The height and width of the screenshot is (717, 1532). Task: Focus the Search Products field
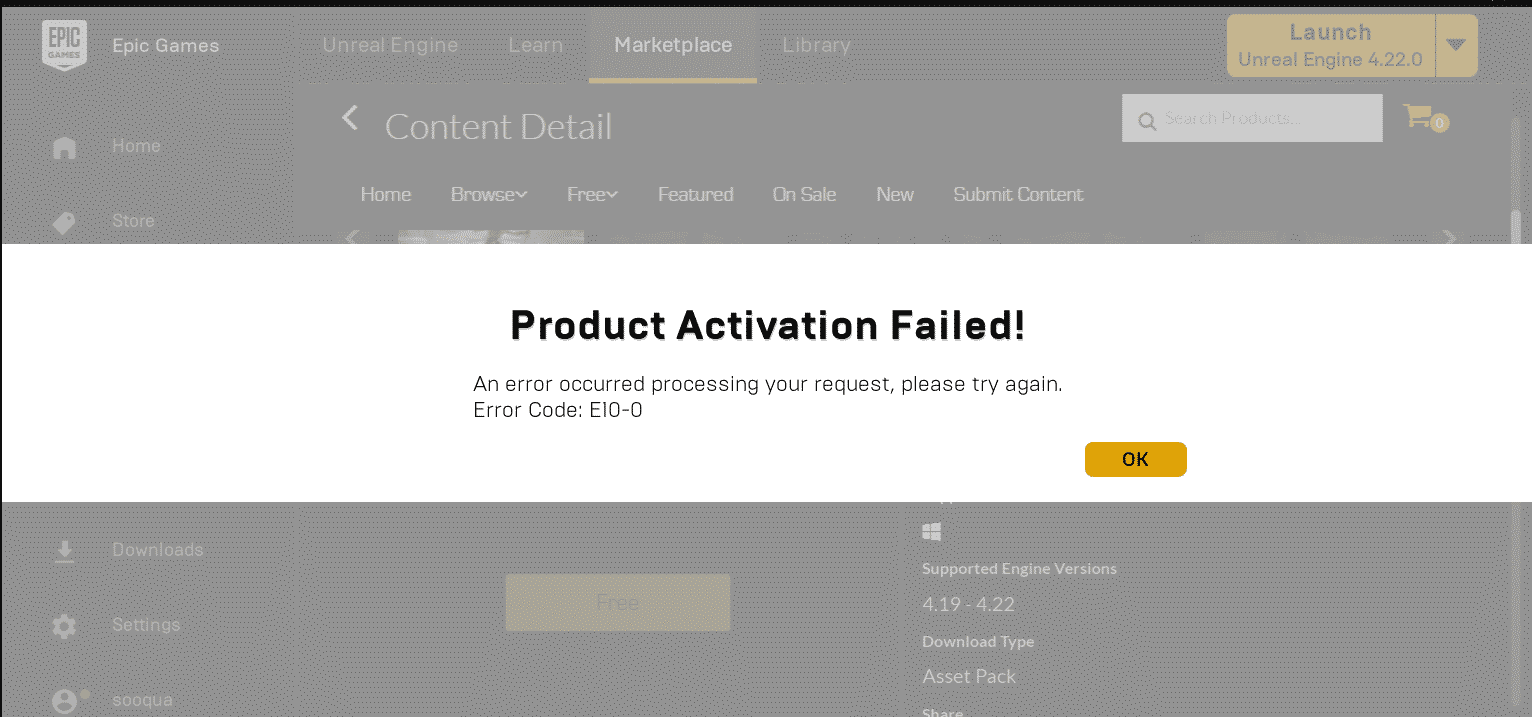tap(1252, 118)
